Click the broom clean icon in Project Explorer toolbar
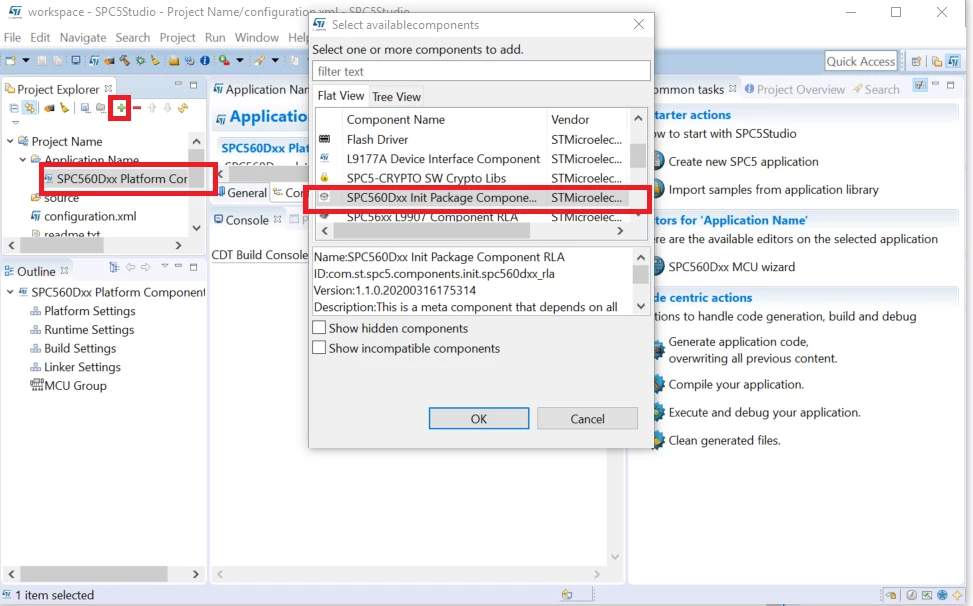973x606 pixels. pyautogui.click(x=65, y=108)
